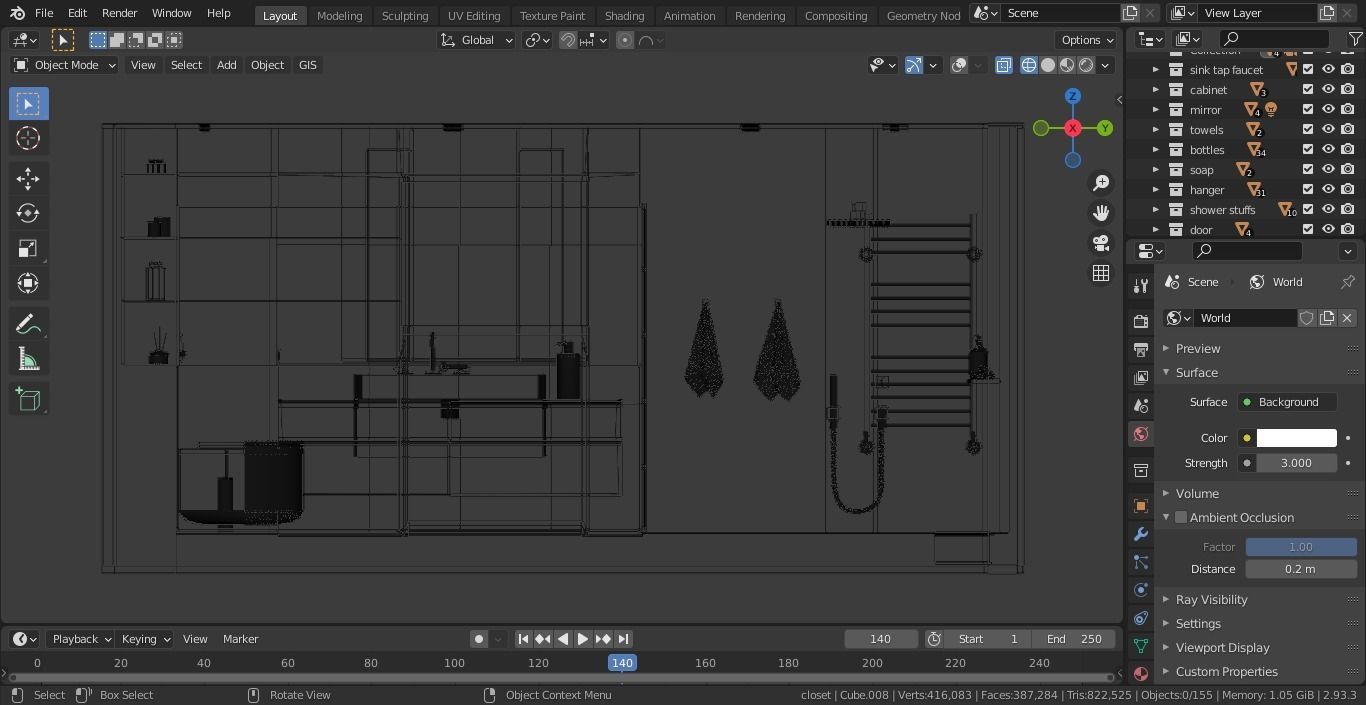
Task: Open the Playback dropdown in timeline
Action: tap(80, 639)
